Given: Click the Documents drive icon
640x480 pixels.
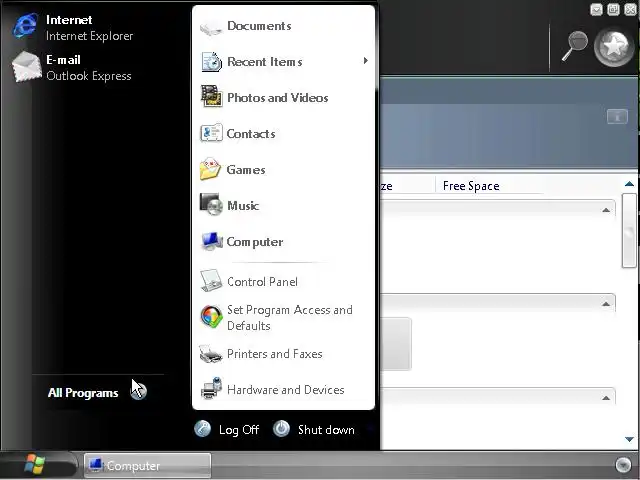Looking at the screenshot, I should coord(211,28).
